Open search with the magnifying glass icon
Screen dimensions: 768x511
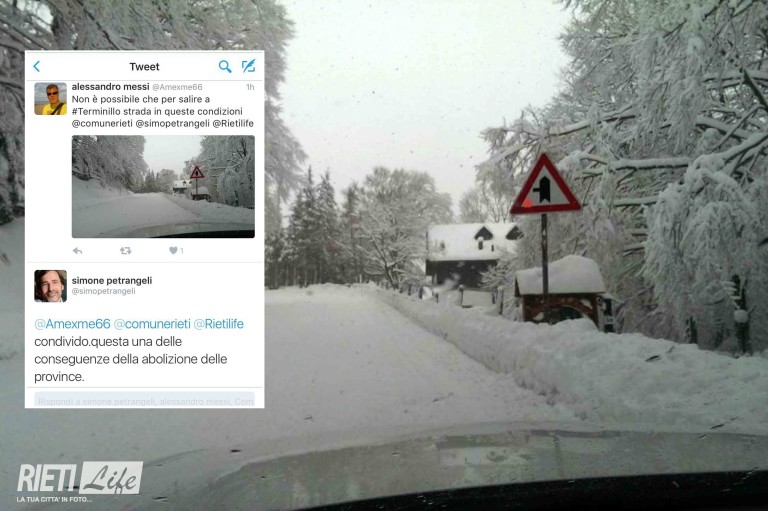[x=225, y=67]
